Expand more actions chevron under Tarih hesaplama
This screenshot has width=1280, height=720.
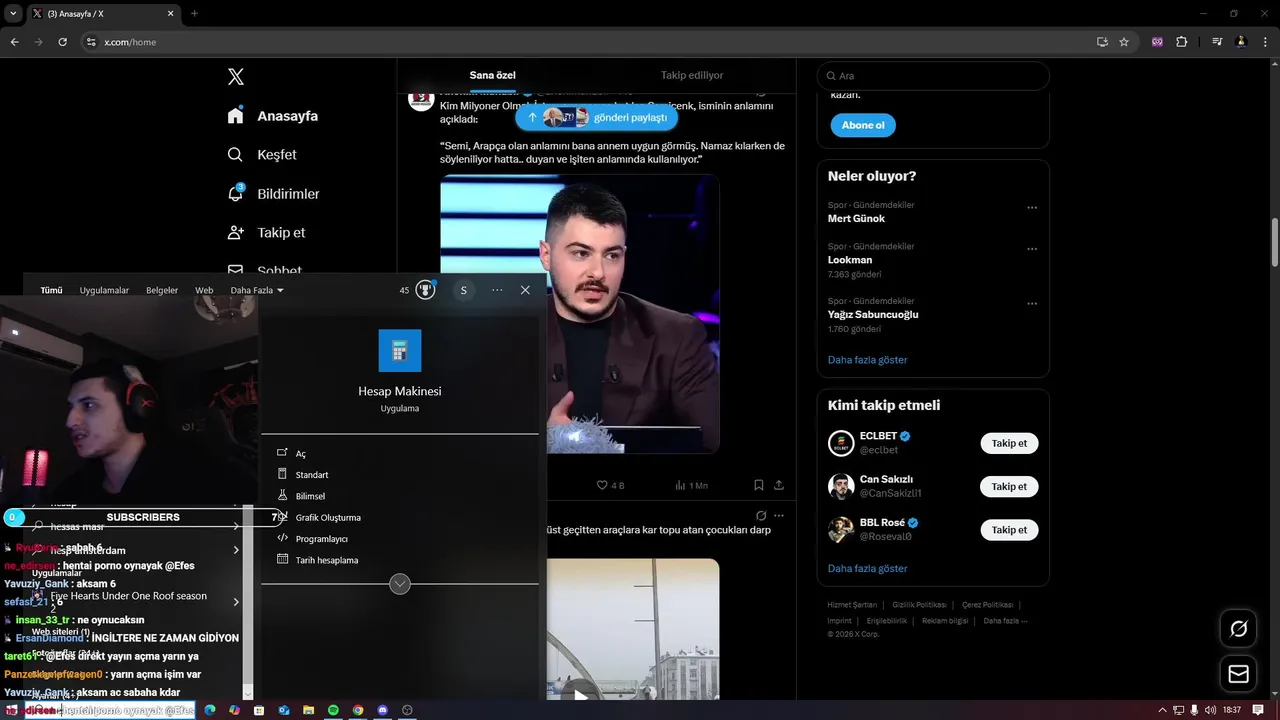(x=400, y=584)
